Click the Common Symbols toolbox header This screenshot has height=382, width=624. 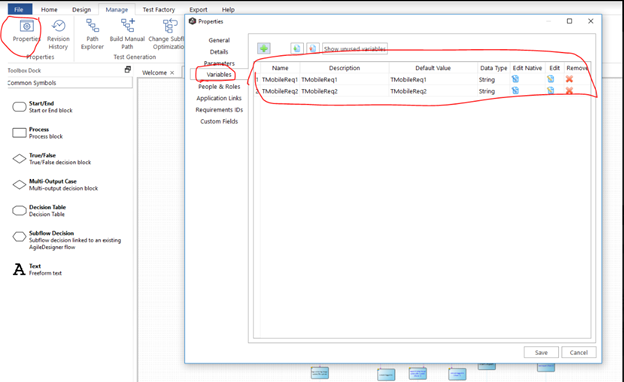pos(70,83)
